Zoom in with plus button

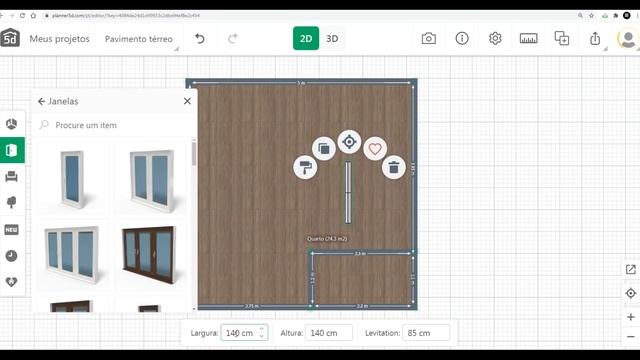point(631,317)
